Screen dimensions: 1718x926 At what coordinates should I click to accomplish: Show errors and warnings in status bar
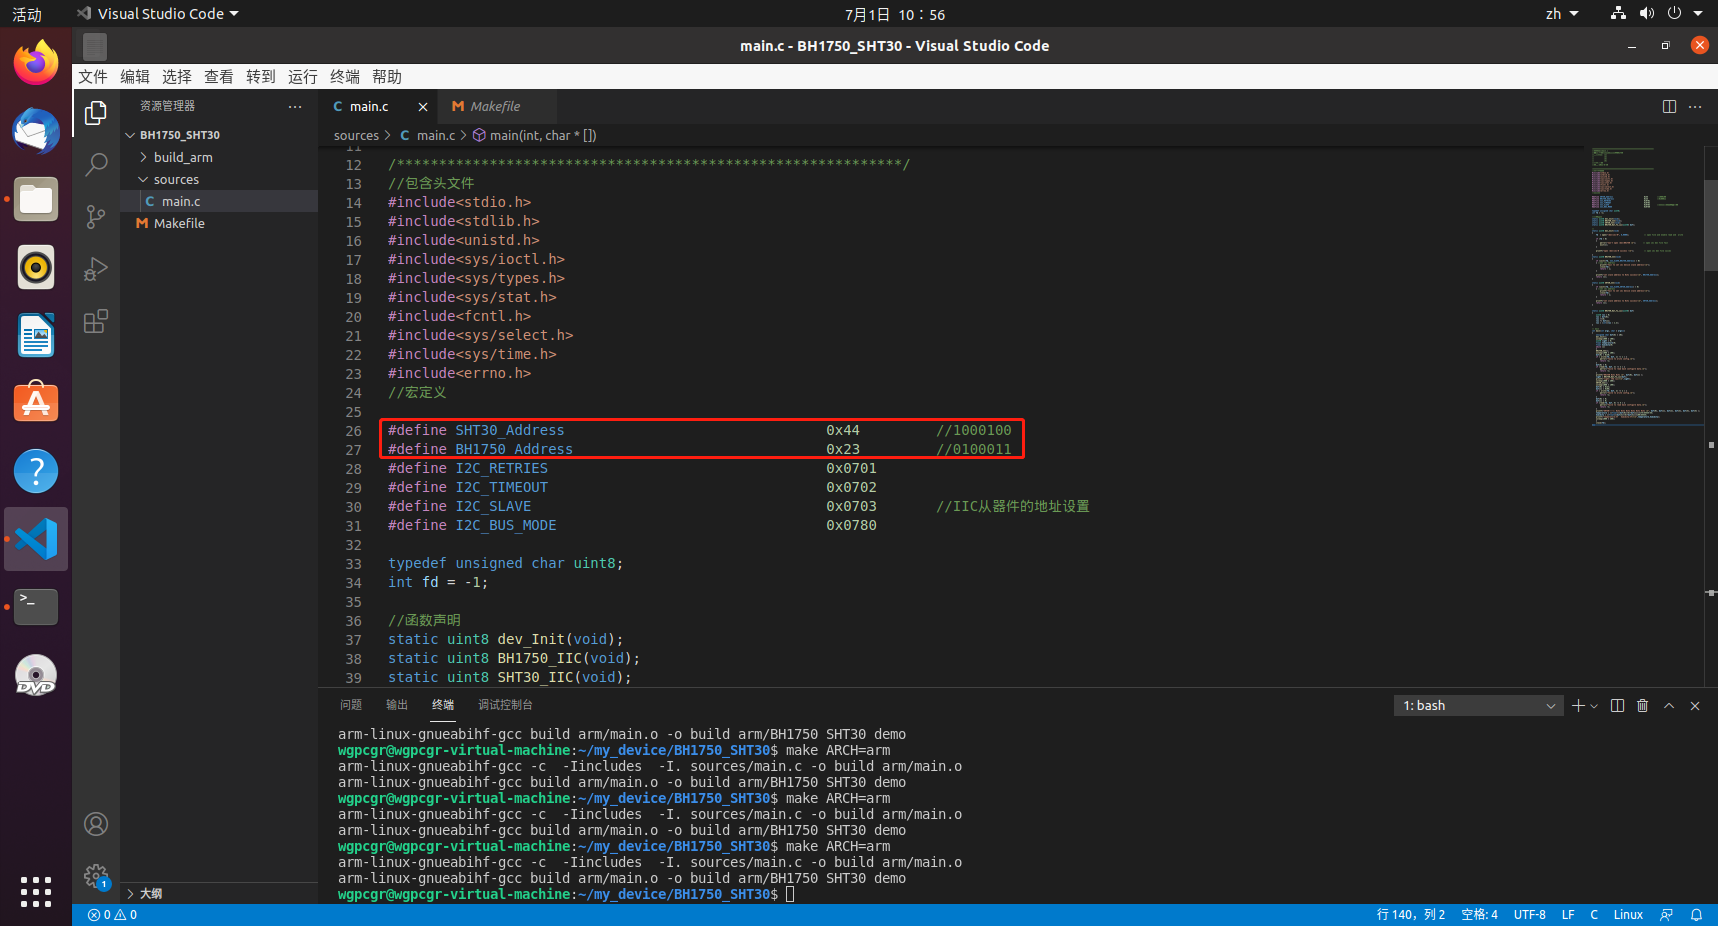112,915
